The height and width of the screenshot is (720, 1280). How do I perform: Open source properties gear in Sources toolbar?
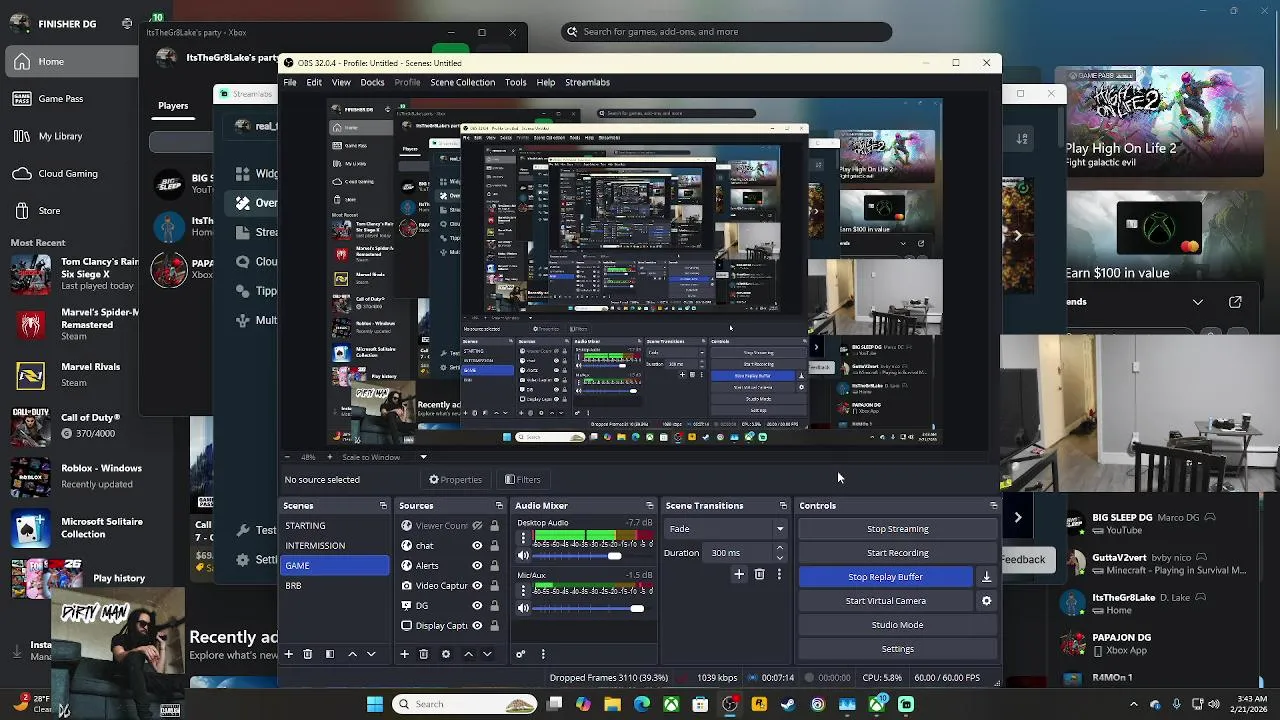(446, 654)
